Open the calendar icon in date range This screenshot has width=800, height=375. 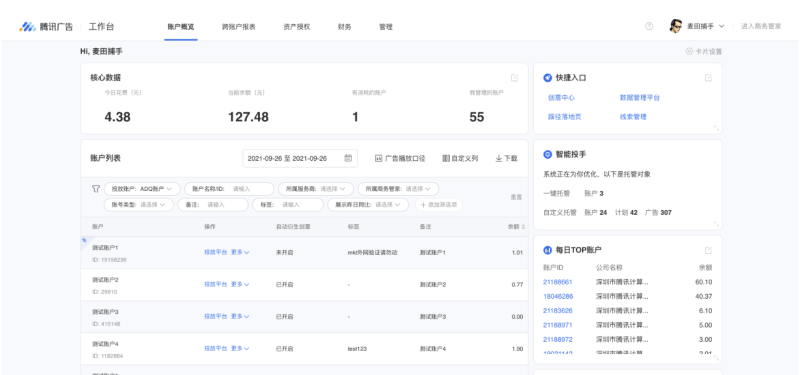(348, 158)
